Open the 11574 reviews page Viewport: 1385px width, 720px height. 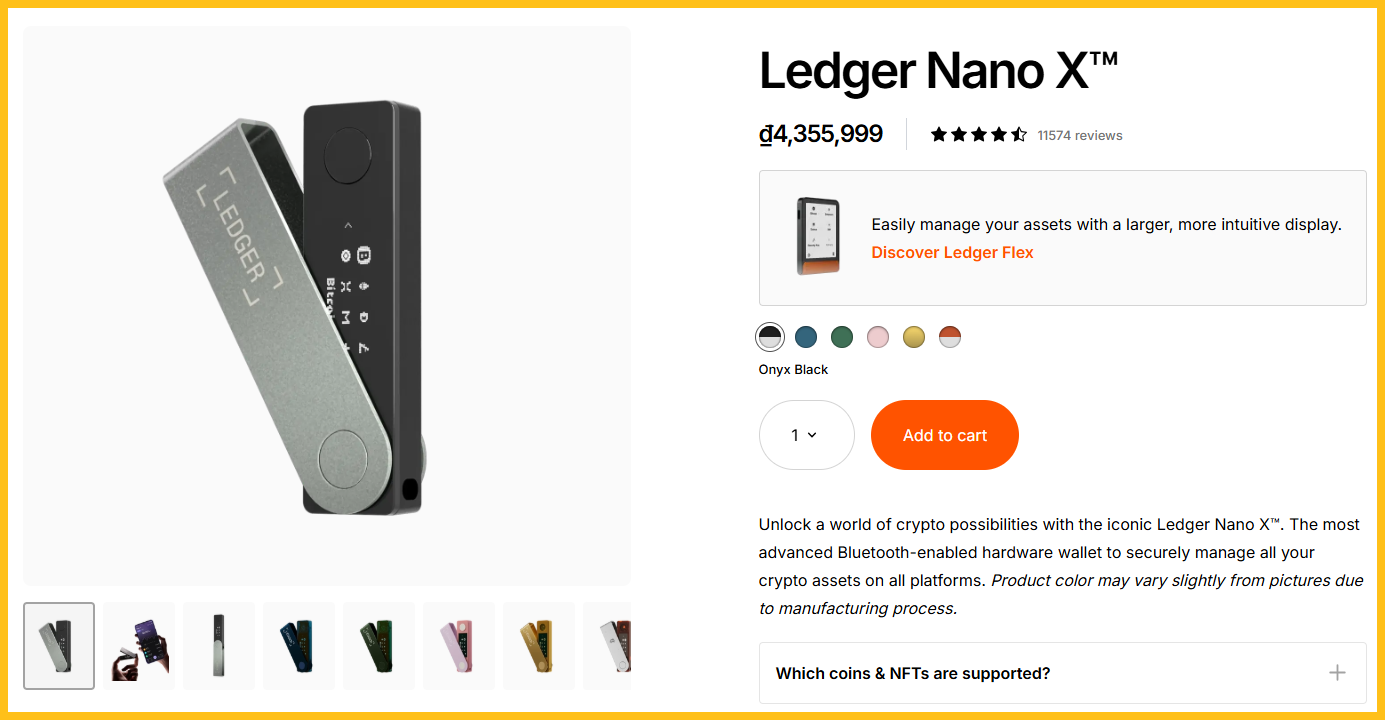click(1079, 135)
